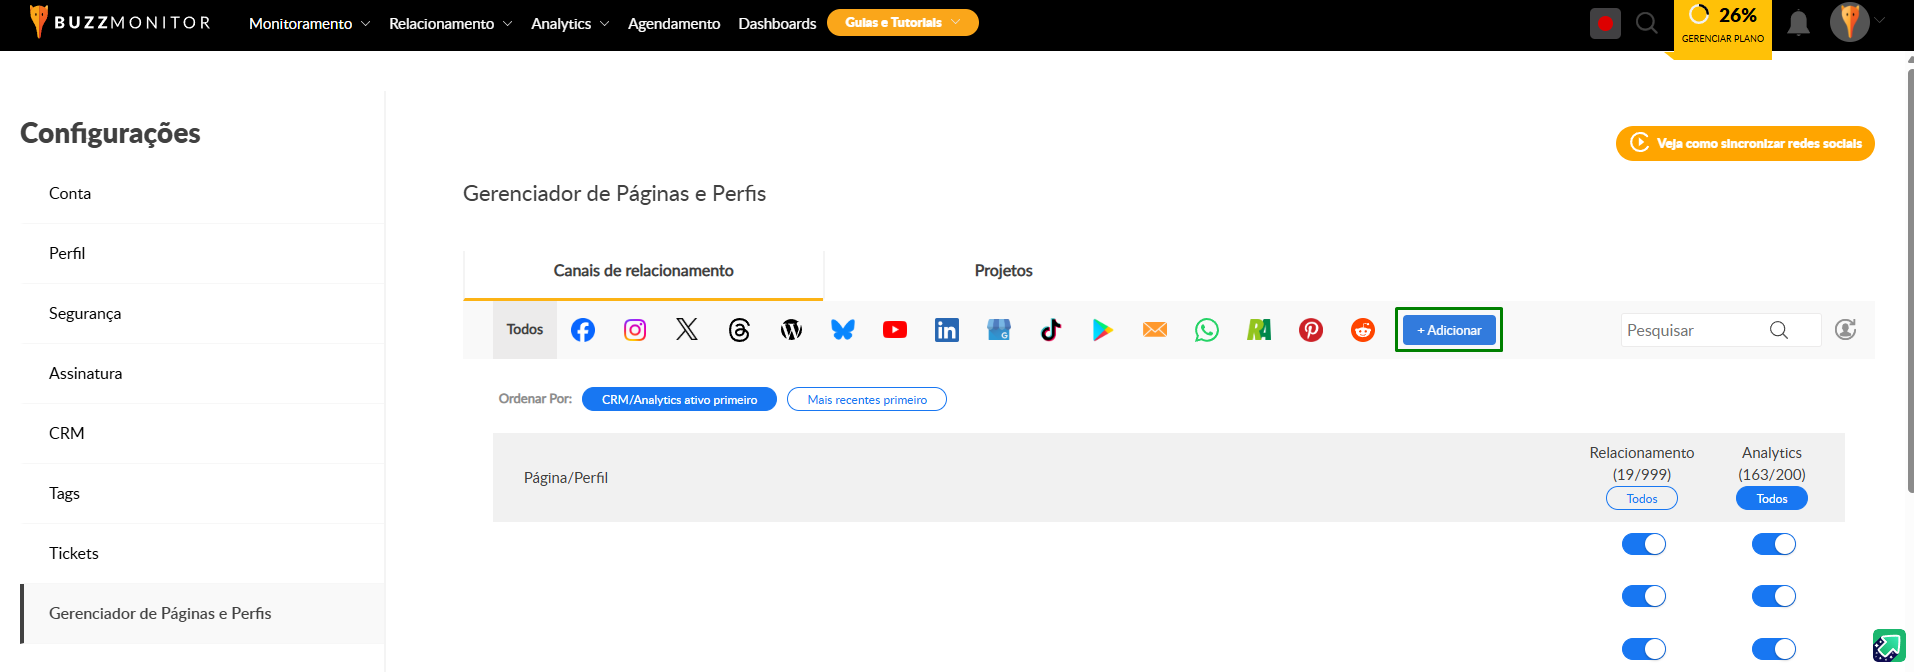Filter by WhatsApp channel icon
This screenshot has height=672, width=1914.
(1207, 330)
